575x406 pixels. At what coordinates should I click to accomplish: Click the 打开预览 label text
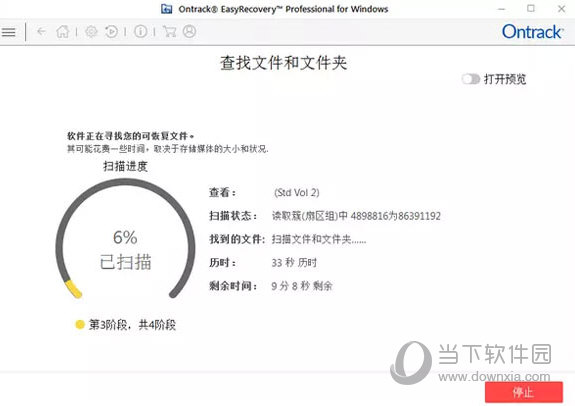[x=505, y=79]
